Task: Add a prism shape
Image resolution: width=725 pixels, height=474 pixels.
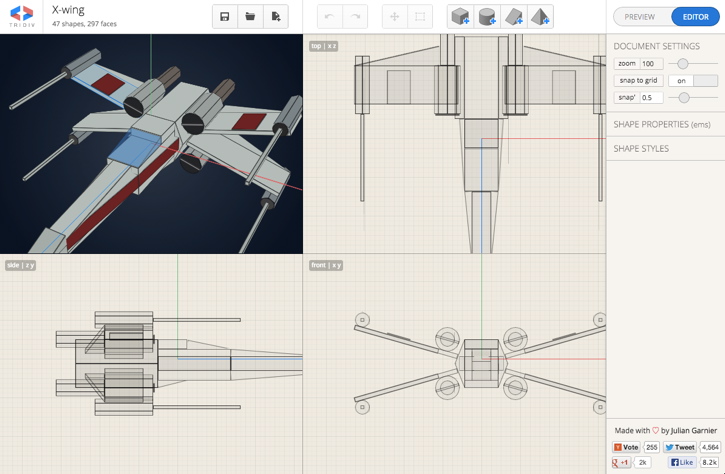Action: pyautogui.click(x=514, y=17)
